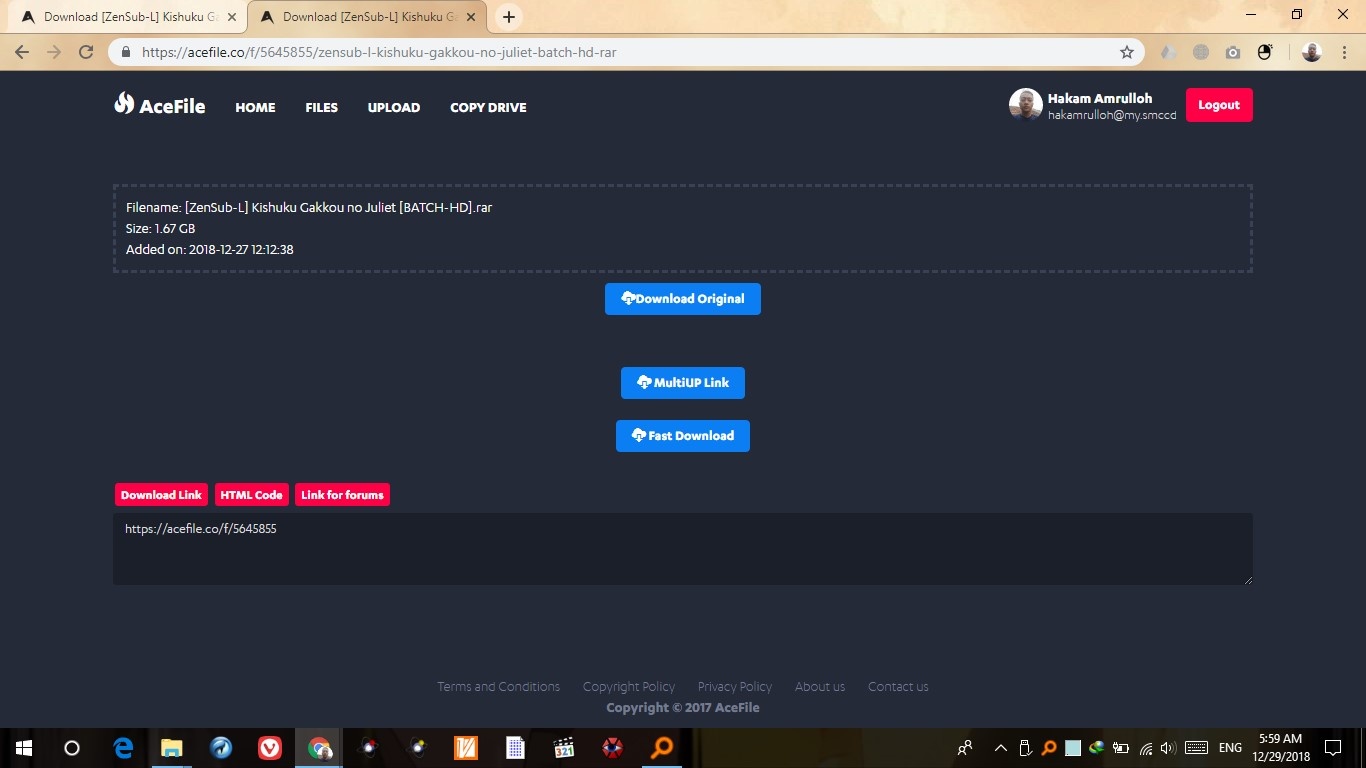Image resolution: width=1366 pixels, height=768 pixels.
Task: Reload the page using the refresh icon
Action: pyautogui.click(x=86, y=52)
